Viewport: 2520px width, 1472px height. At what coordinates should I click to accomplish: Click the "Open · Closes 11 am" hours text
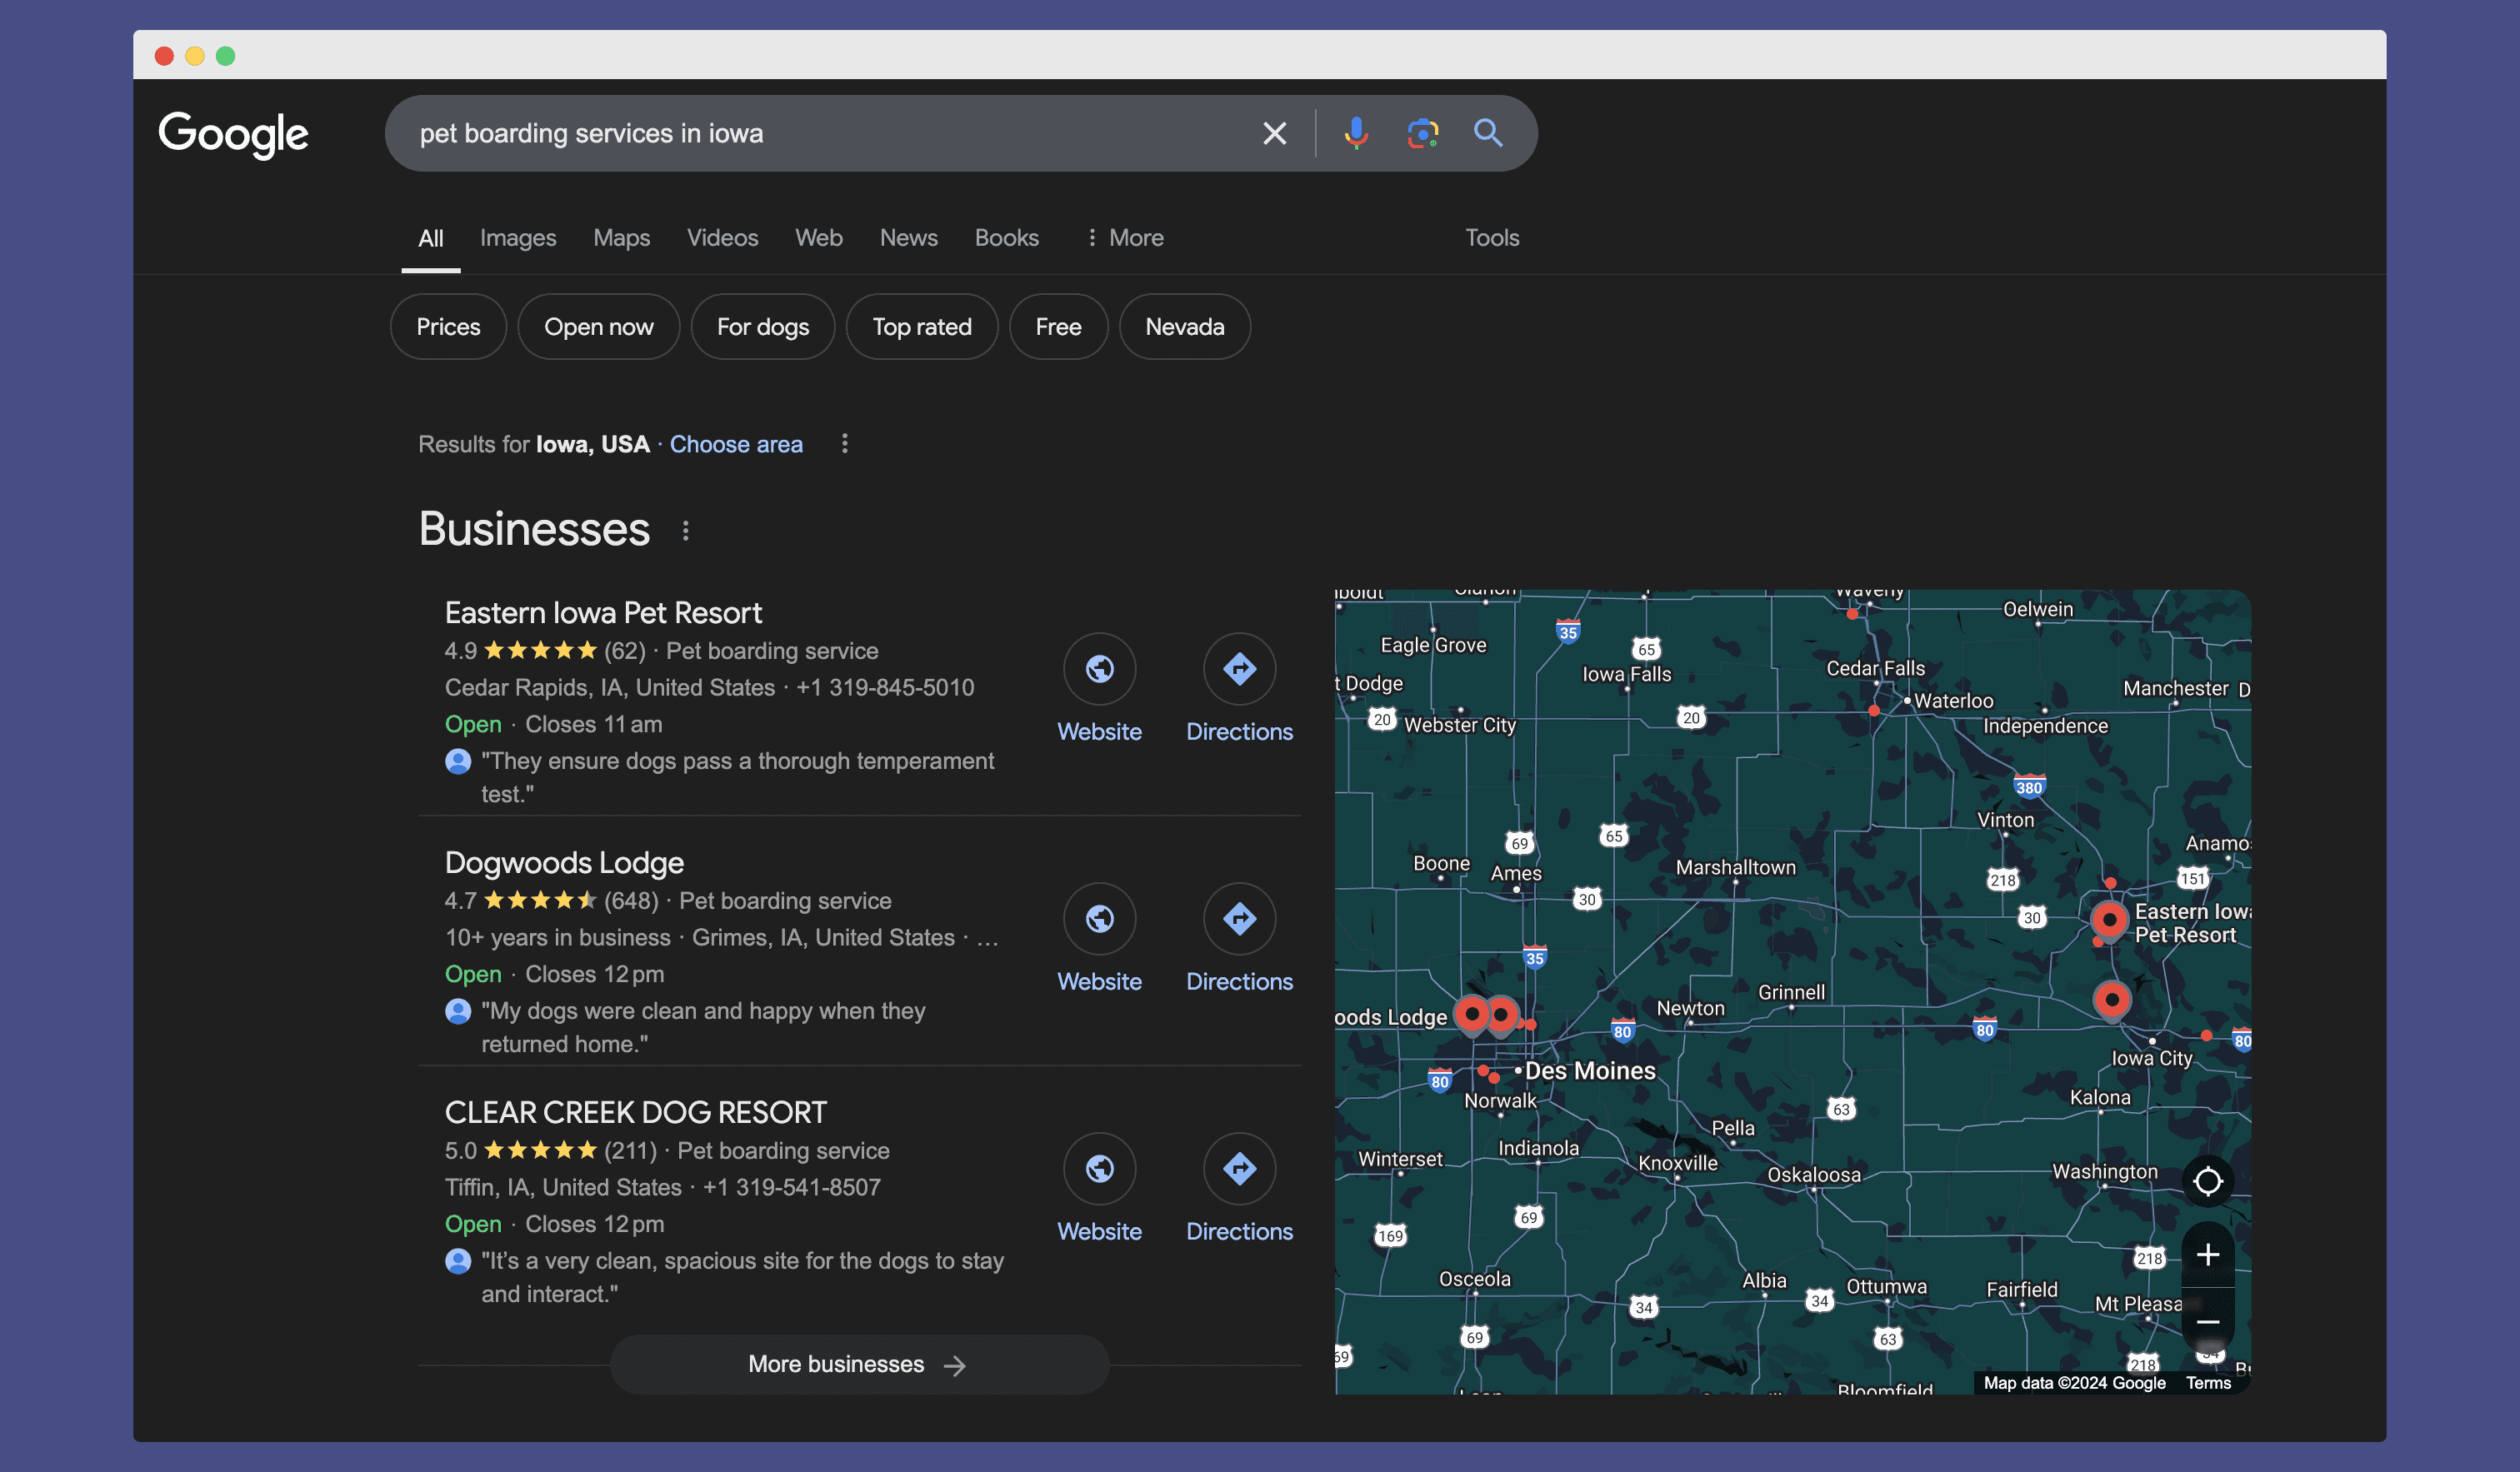pos(553,724)
